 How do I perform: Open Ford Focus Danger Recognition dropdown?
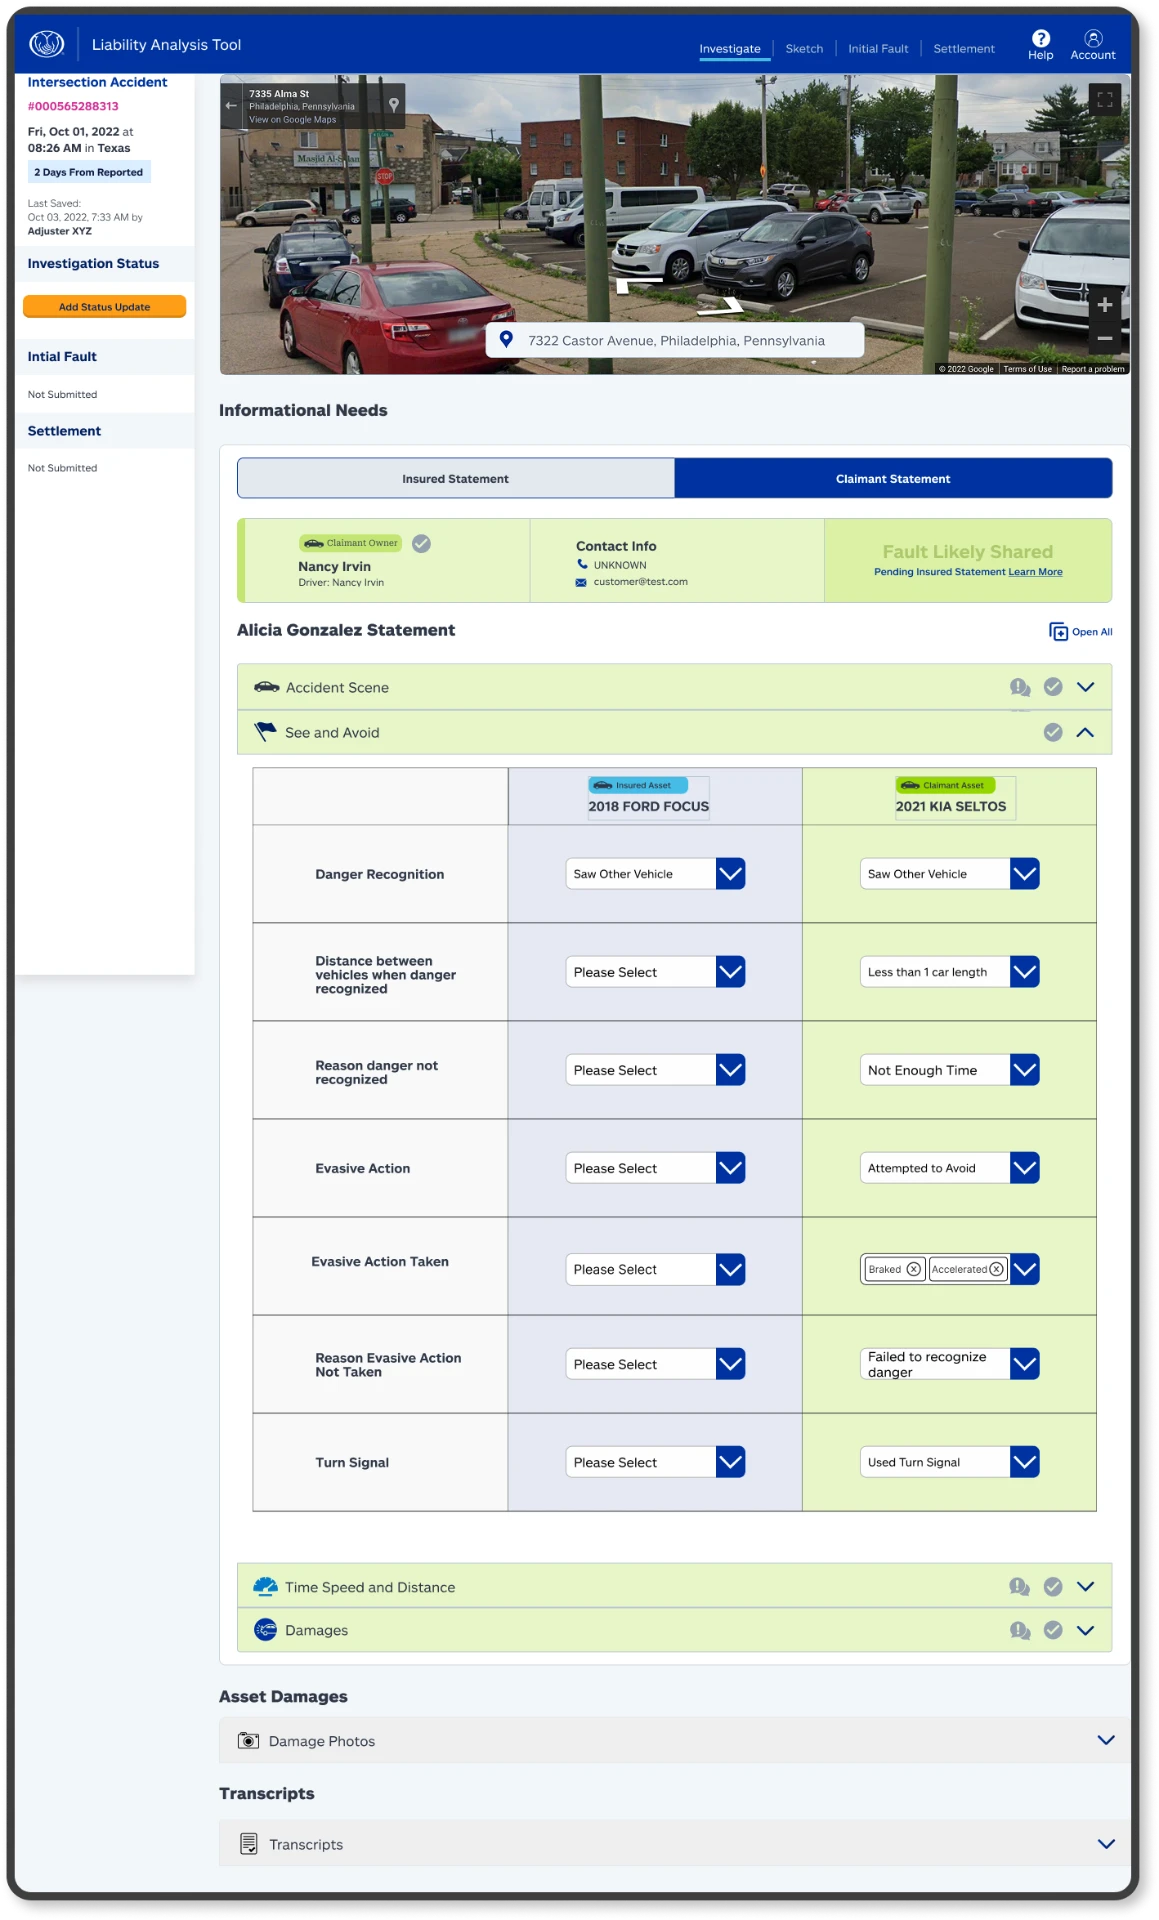point(655,874)
